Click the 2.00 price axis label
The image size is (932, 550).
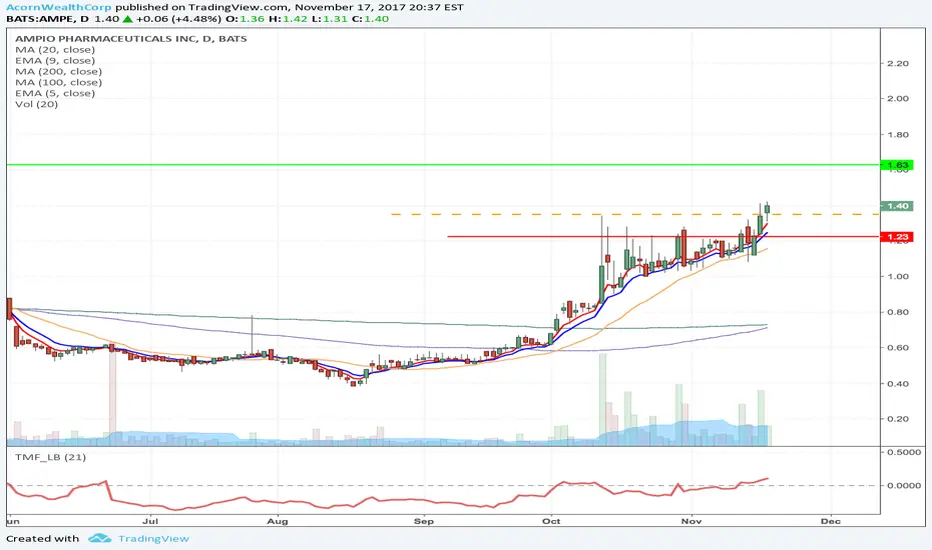coord(898,99)
